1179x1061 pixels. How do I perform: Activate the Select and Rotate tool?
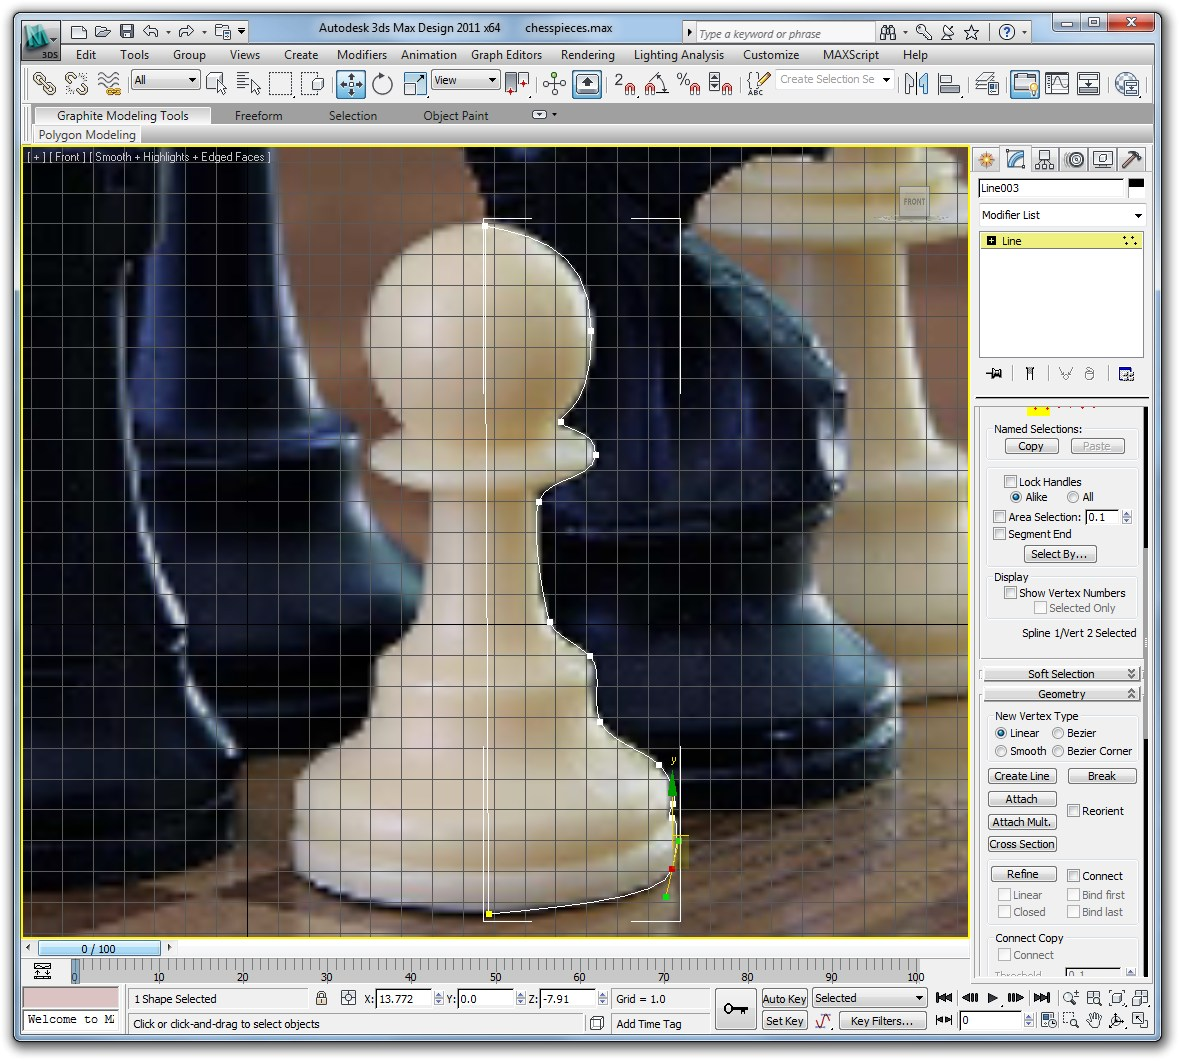pyautogui.click(x=382, y=84)
